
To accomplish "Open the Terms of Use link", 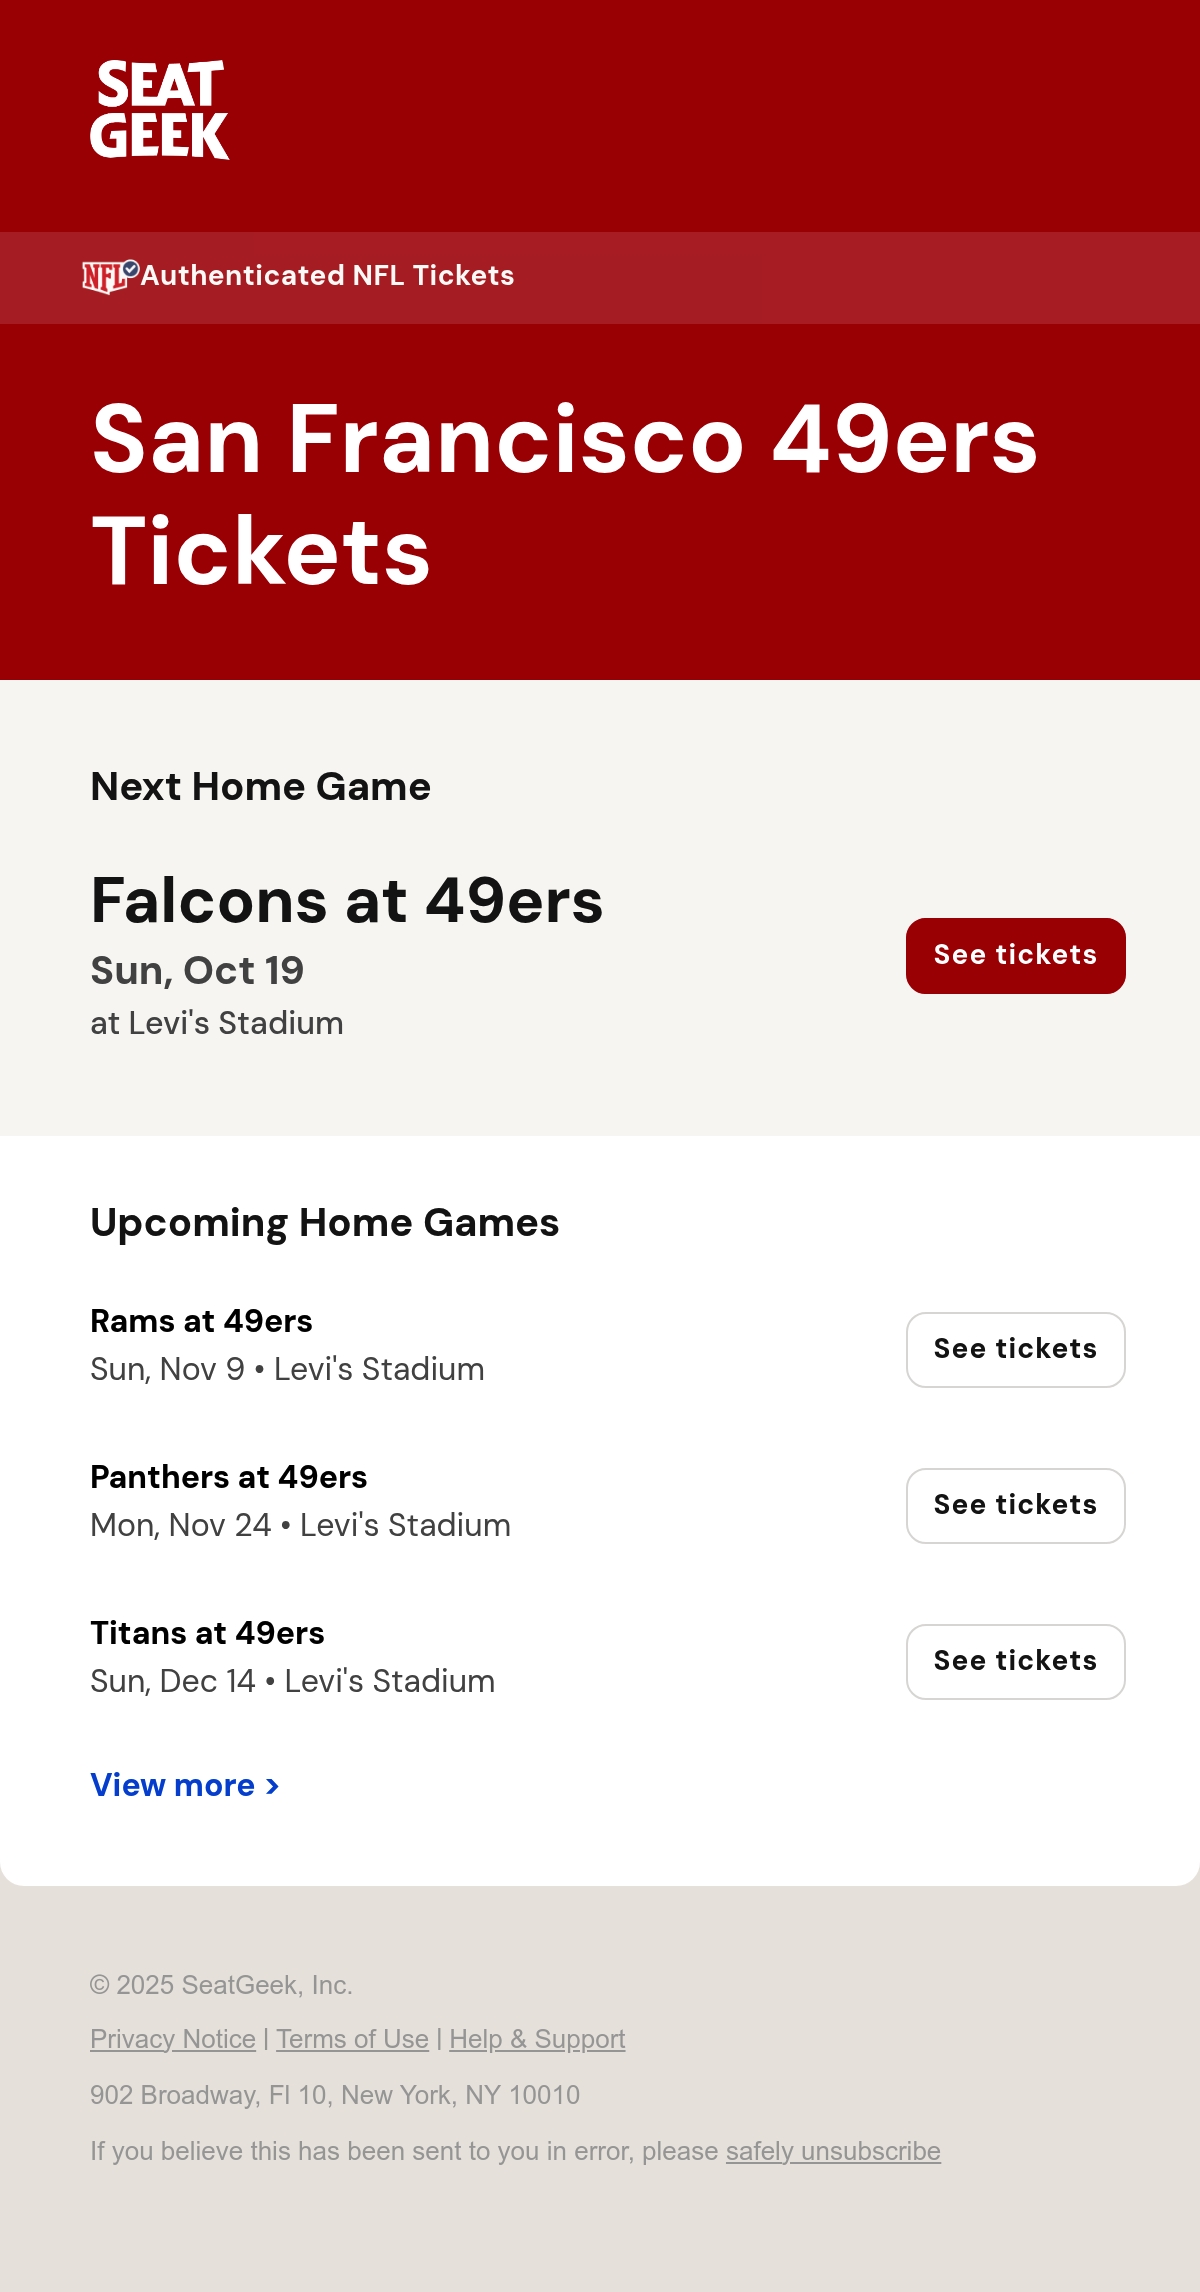I will coord(352,2039).
